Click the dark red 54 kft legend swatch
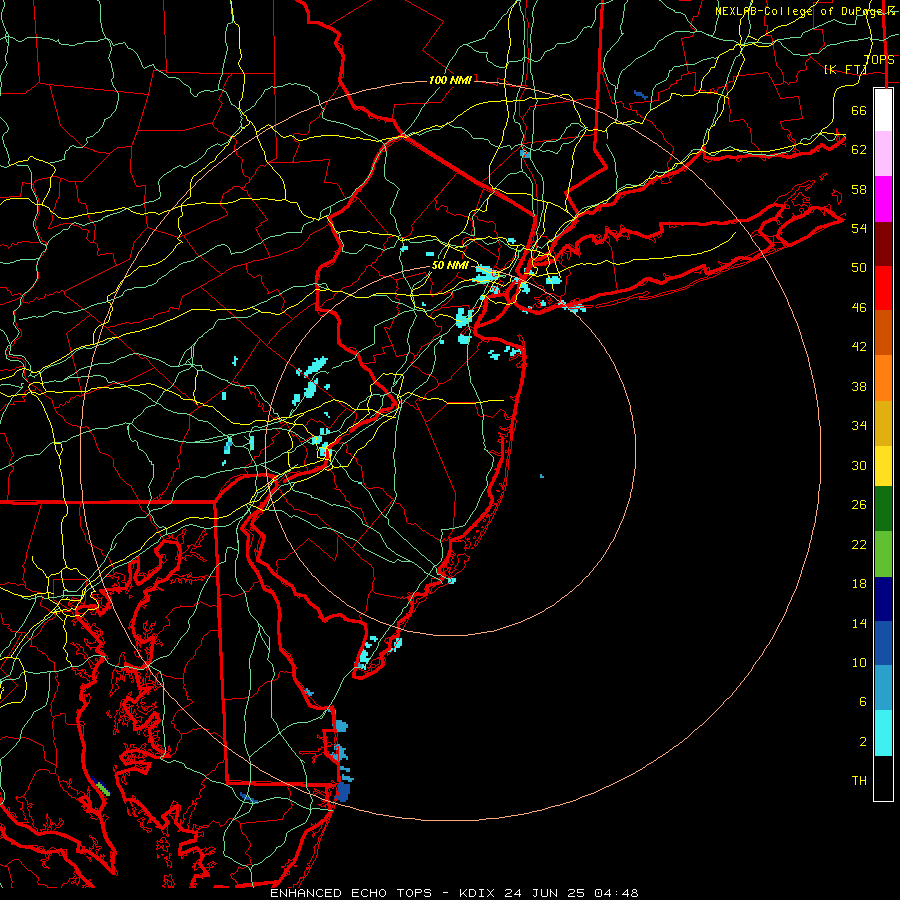This screenshot has width=900, height=900. click(x=883, y=244)
